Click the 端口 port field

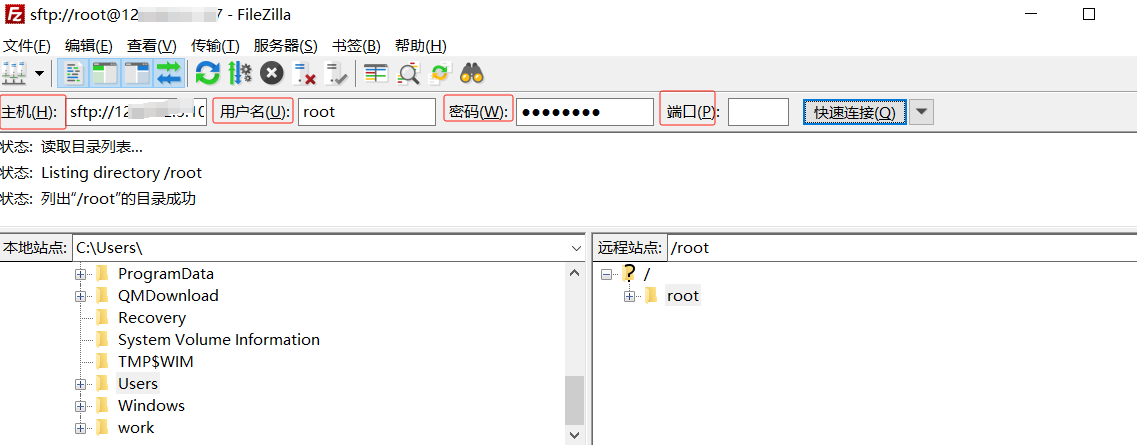tap(758, 112)
